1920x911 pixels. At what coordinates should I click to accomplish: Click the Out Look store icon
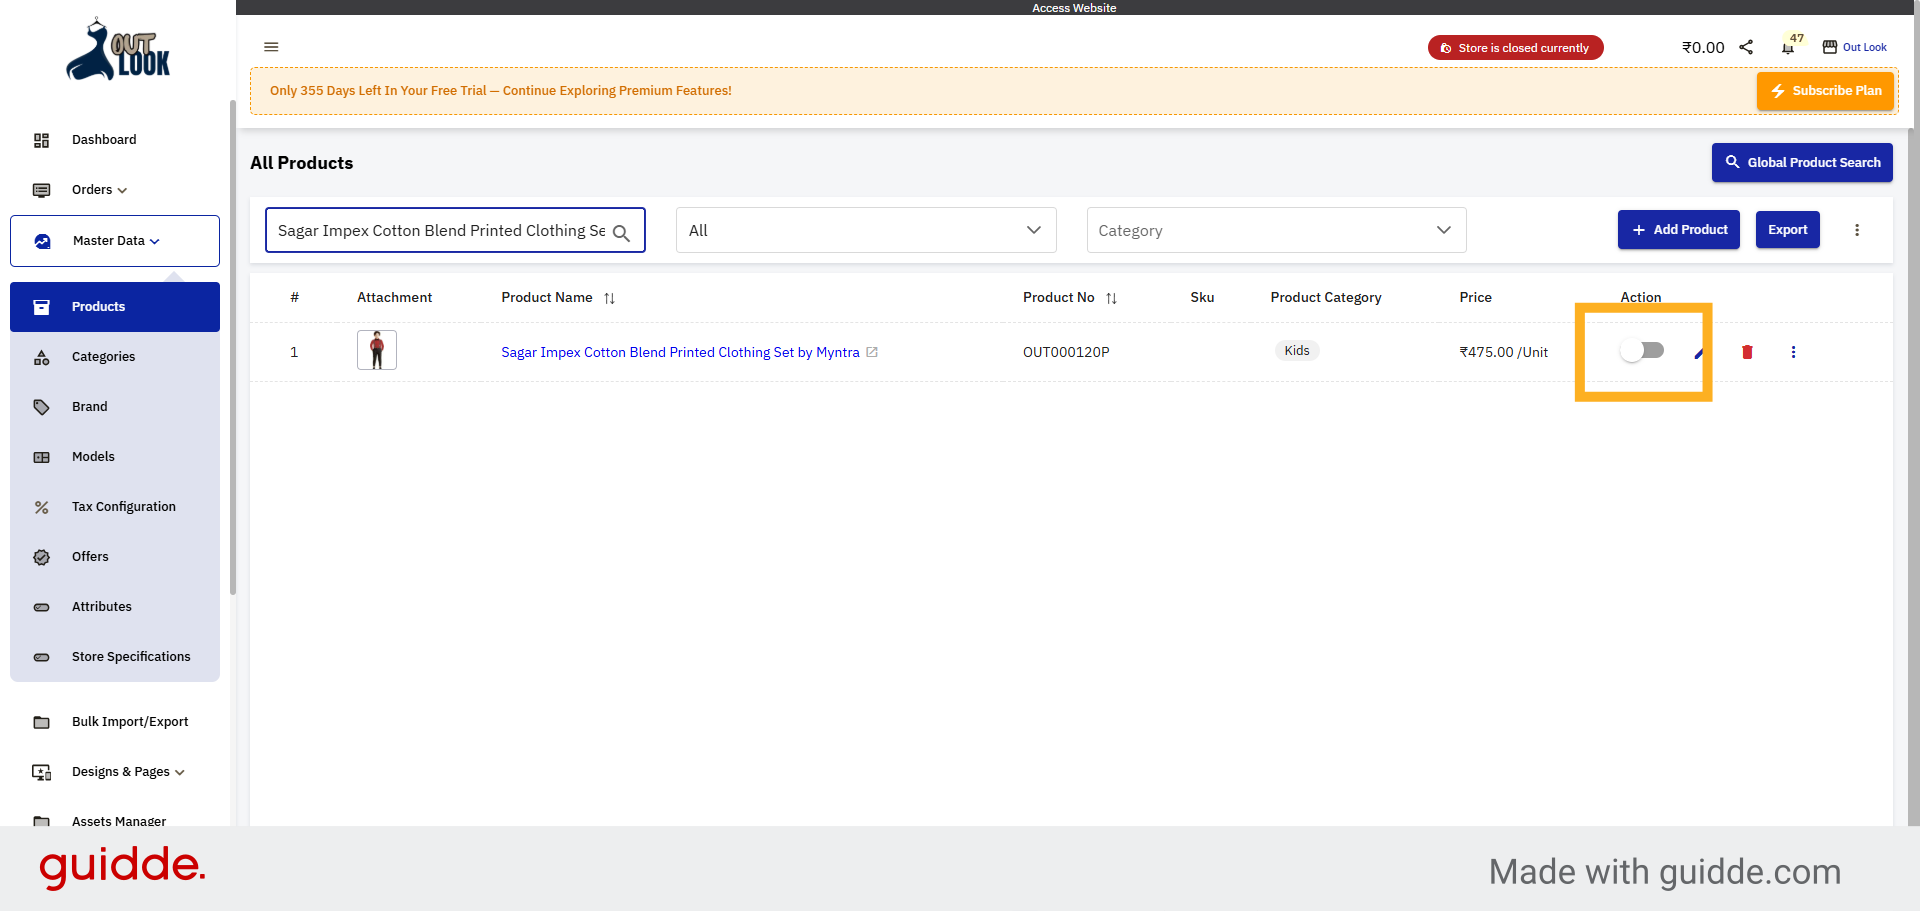point(1830,47)
